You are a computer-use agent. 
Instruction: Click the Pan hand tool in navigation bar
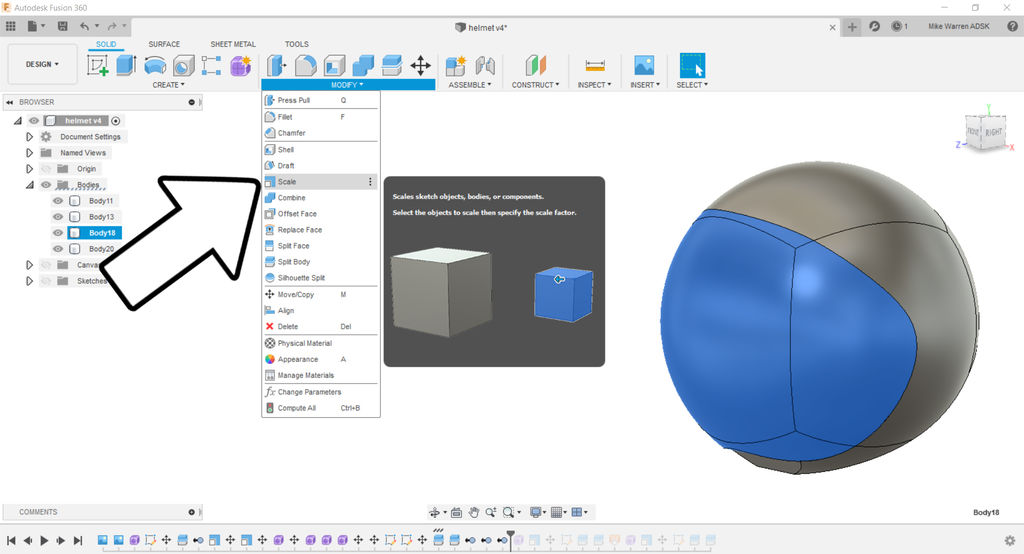[x=473, y=512]
